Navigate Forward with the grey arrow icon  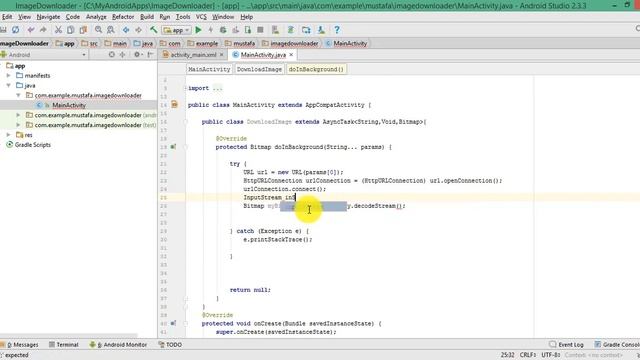[138, 30]
